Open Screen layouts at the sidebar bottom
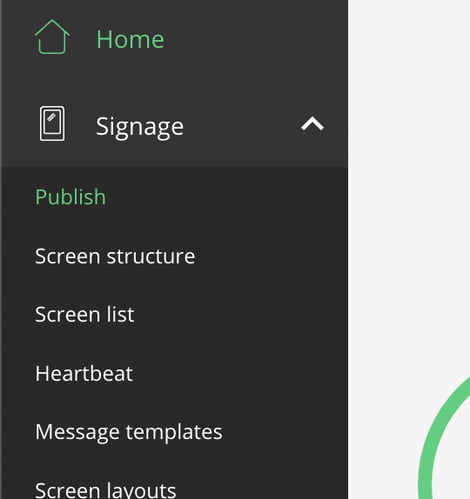The width and height of the screenshot is (470, 499). coord(105,491)
